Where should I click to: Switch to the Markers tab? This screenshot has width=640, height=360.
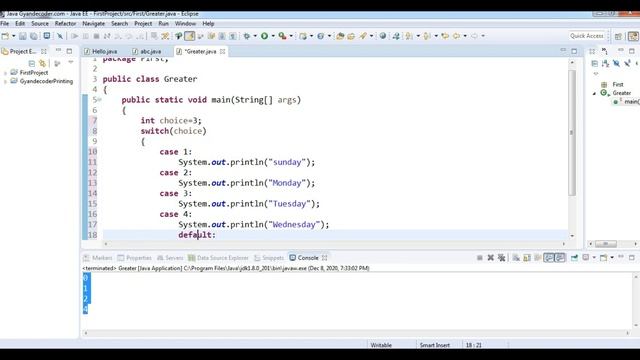[x=98, y=258]
